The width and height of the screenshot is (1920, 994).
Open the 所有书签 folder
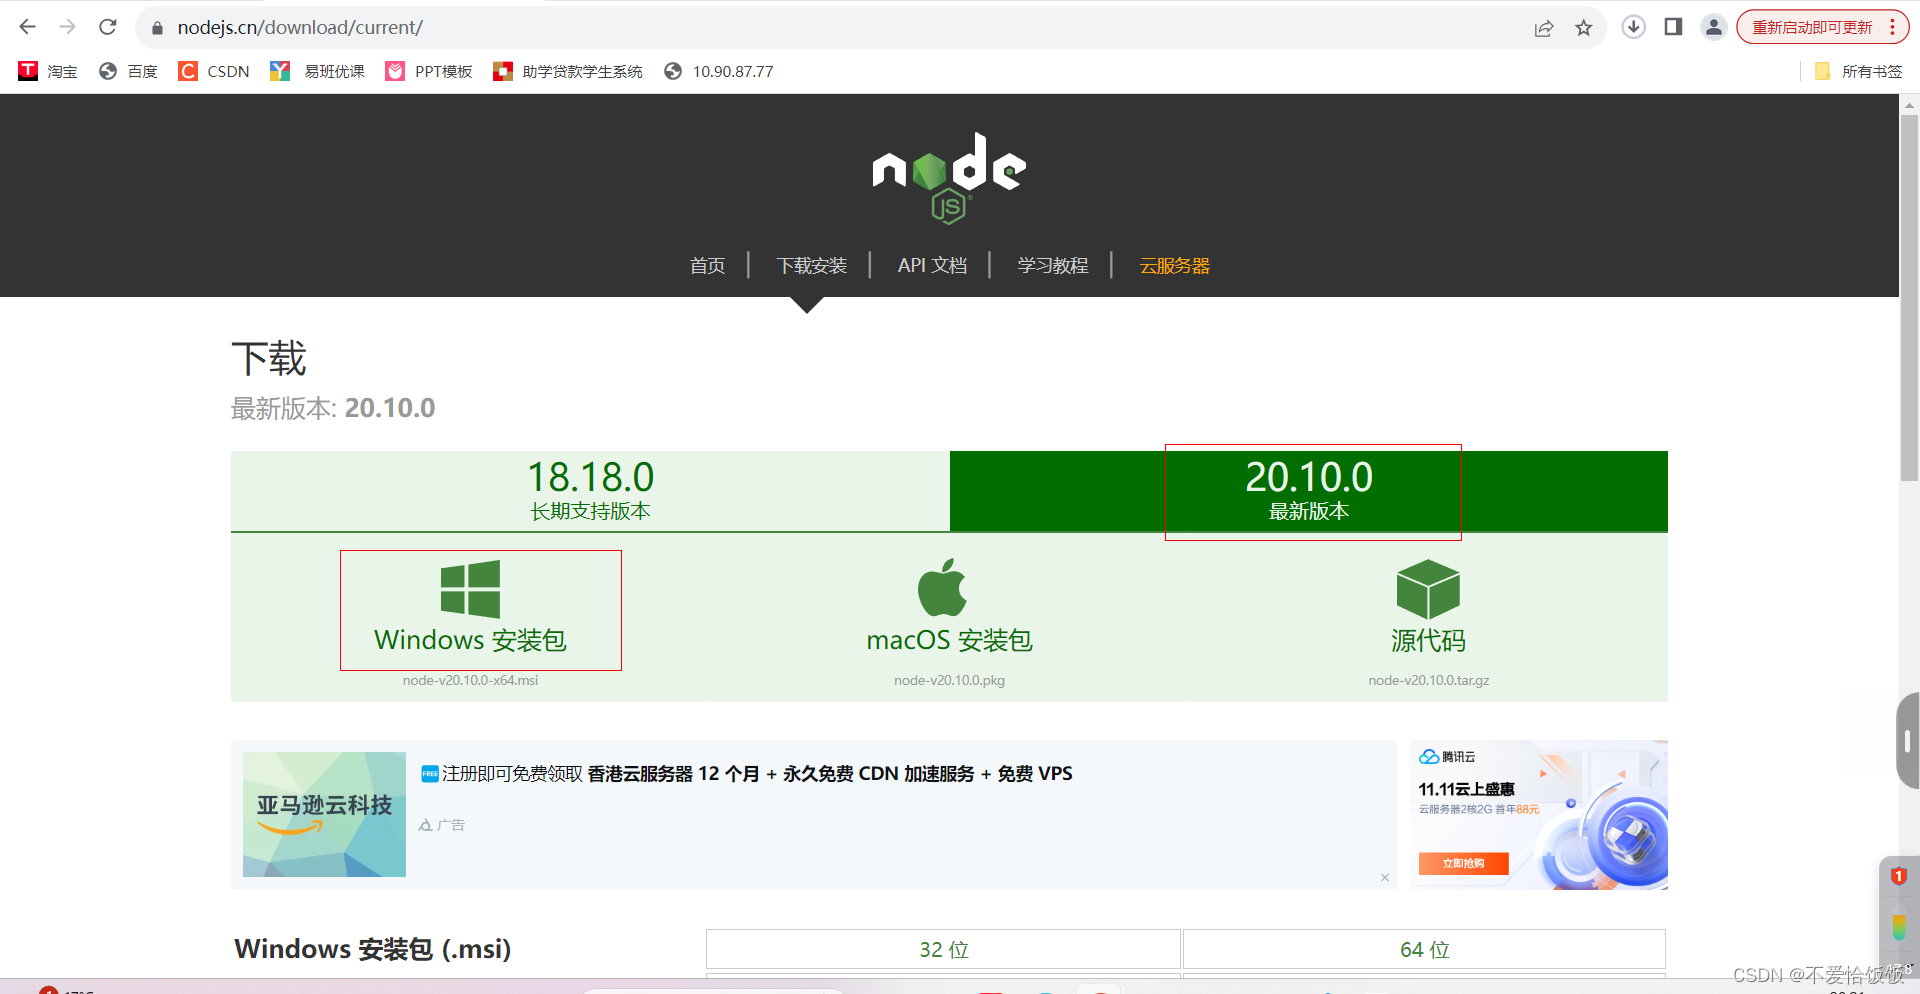1858,71
